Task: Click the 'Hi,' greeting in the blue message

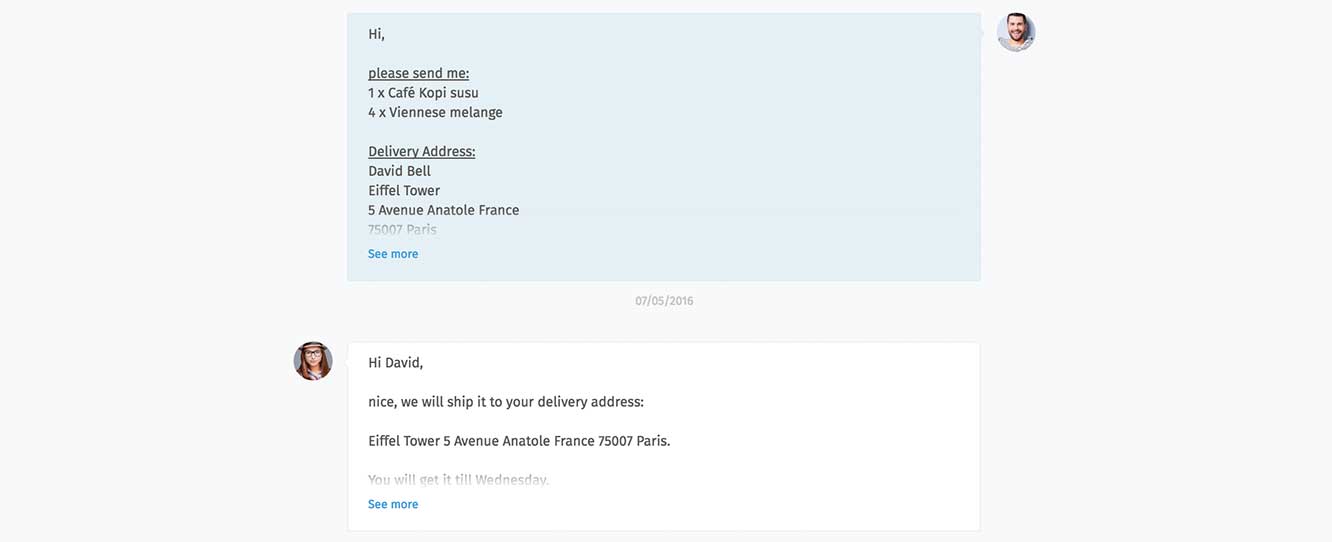Action: [376, 34]
